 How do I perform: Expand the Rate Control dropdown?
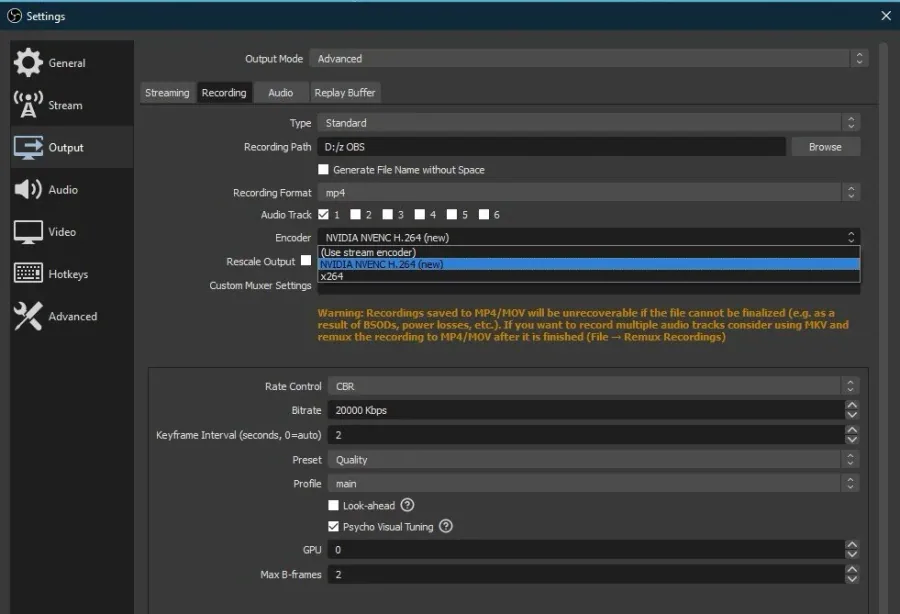pos(593,386)
